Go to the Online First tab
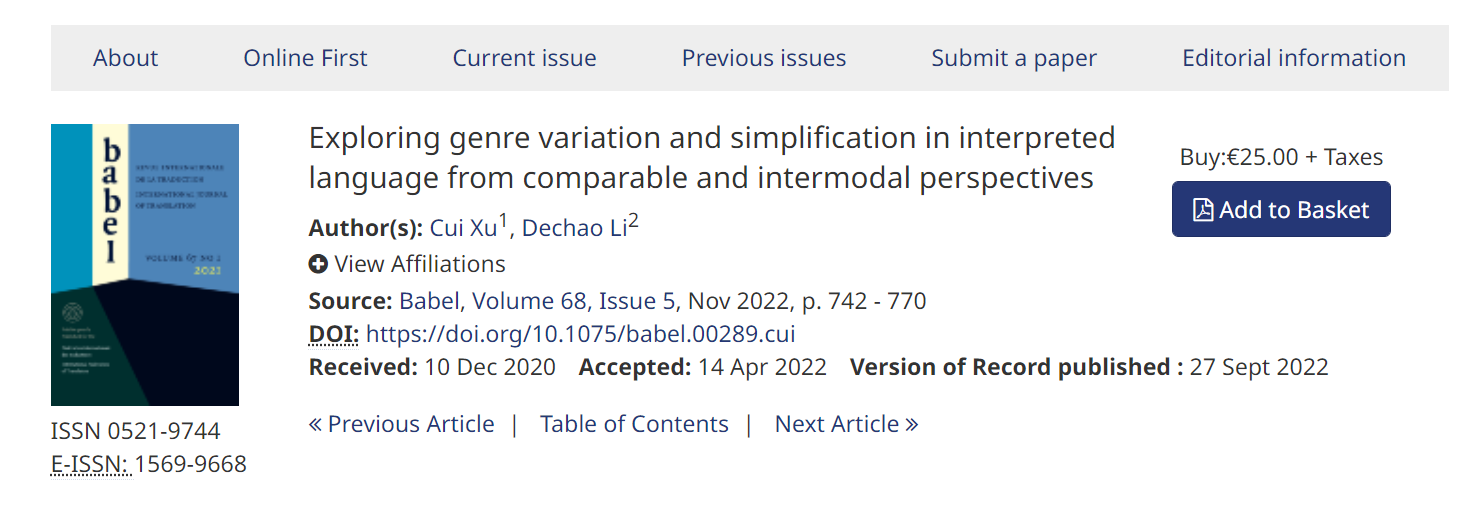This screenshot has height=510, width=1462. (305, 58)
